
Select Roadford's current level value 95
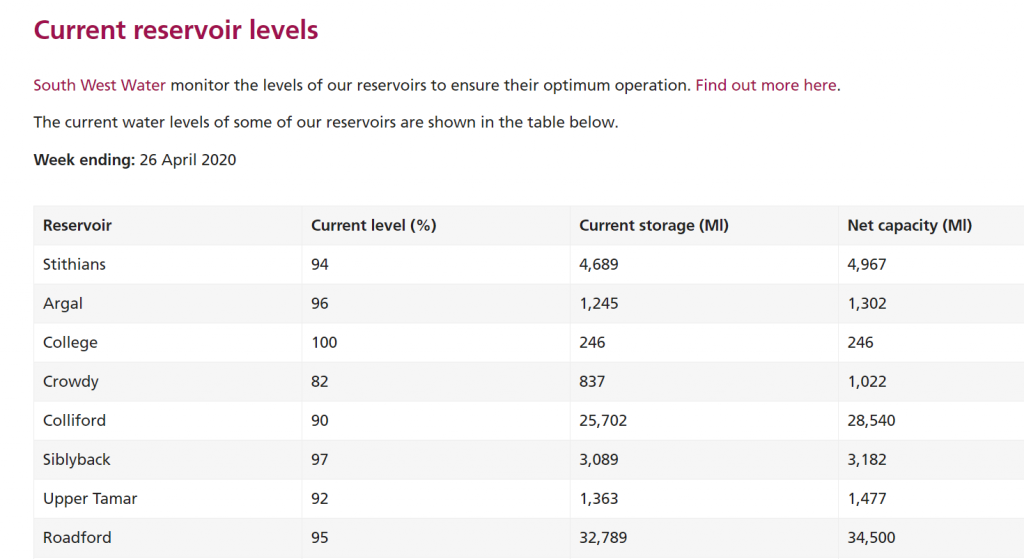pos(319,538)
